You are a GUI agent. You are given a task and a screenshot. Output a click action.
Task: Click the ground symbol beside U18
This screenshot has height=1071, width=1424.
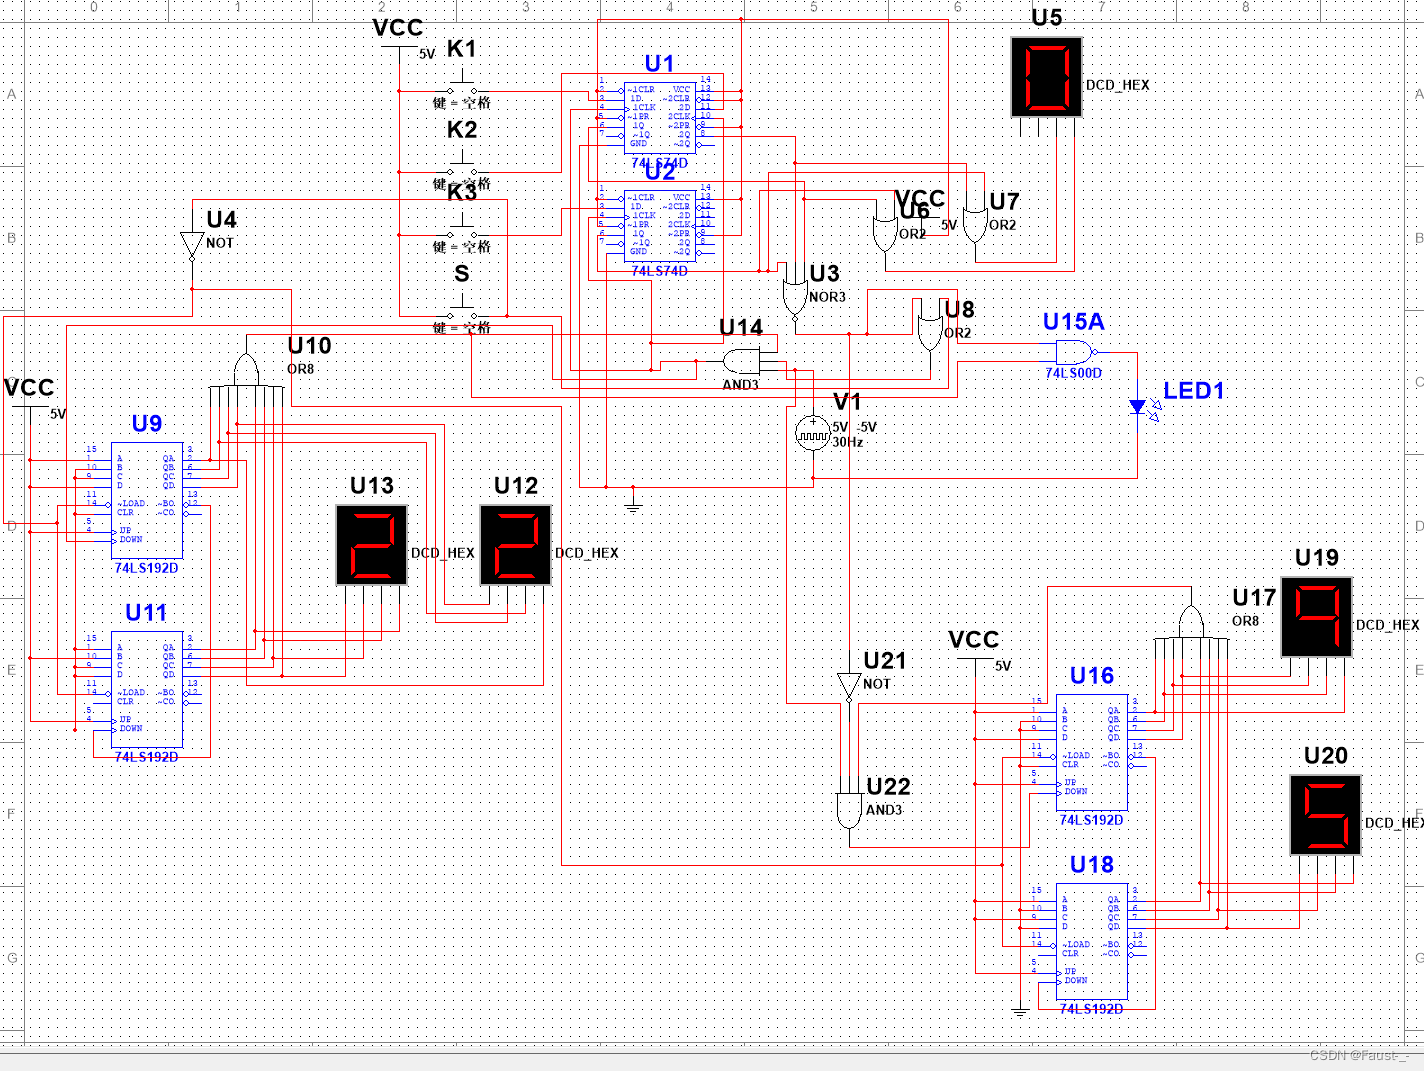point(1019,1011)
